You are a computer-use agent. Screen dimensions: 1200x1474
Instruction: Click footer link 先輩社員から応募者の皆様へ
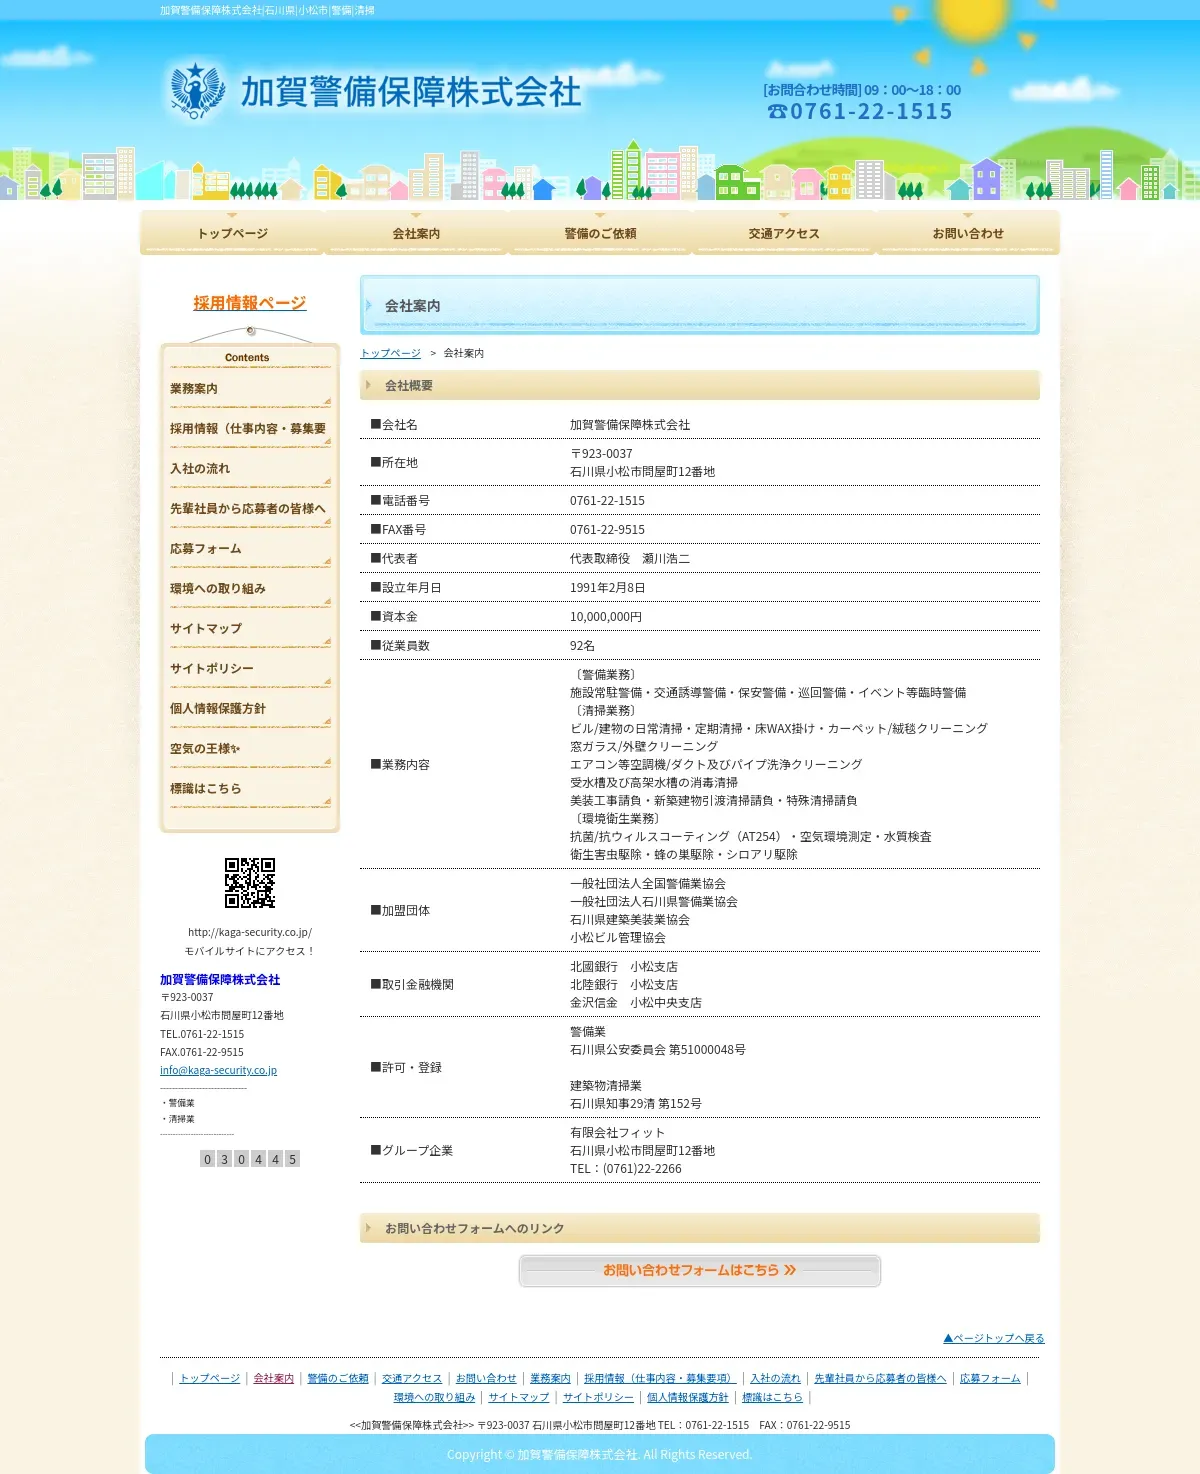click(x=880, y=1378)
